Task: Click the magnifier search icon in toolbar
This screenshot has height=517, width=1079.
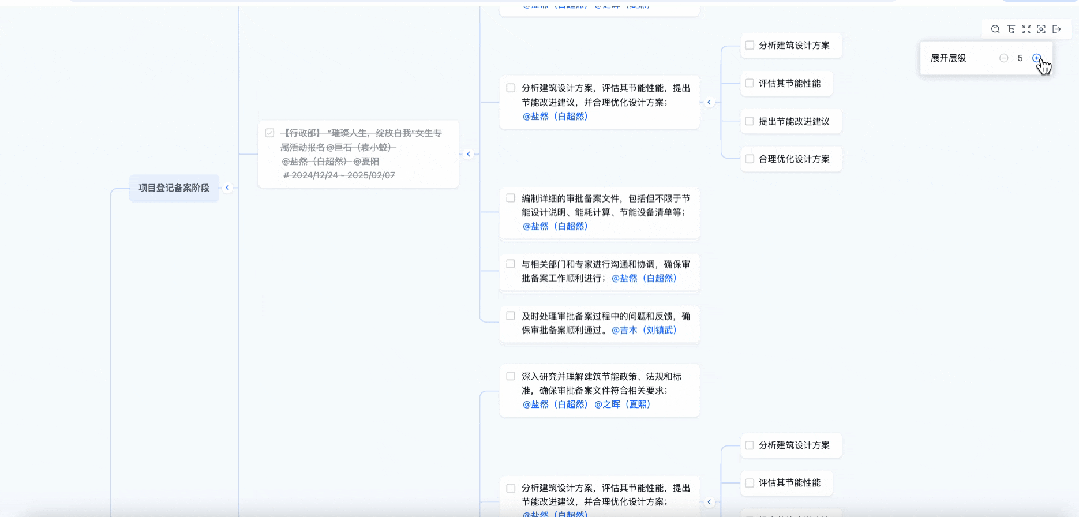Action: click(995, 29)
